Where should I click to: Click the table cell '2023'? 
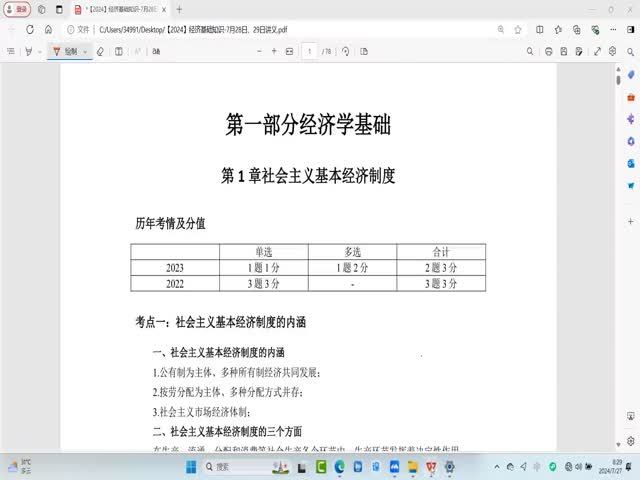[x=175, y=268]
